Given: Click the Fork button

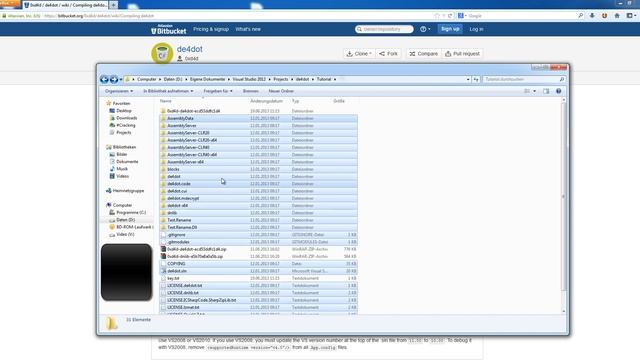Looking at the screenshot, I should coord(388,53).
